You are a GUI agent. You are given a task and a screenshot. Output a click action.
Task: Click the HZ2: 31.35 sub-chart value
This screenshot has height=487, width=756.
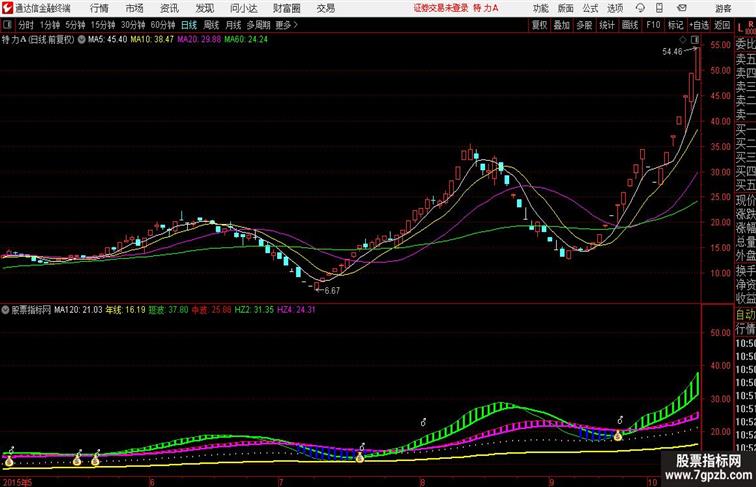tap(254, 310)
